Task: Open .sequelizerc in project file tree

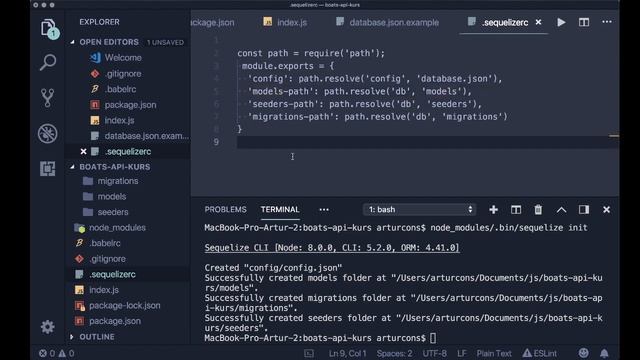Action: coord(112,274)
